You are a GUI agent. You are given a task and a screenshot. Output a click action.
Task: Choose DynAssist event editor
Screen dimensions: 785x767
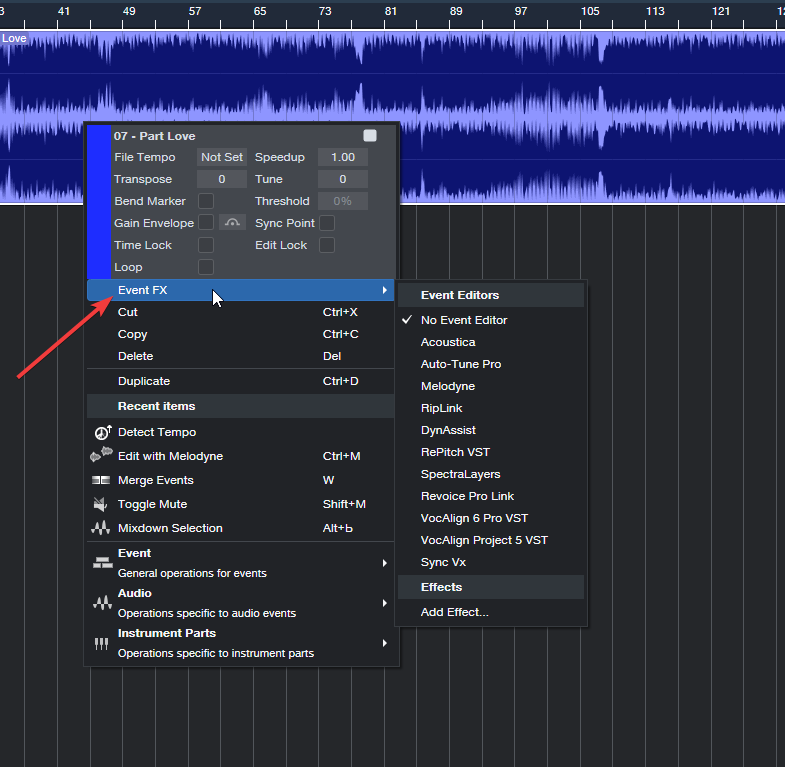tap(491, 430)
